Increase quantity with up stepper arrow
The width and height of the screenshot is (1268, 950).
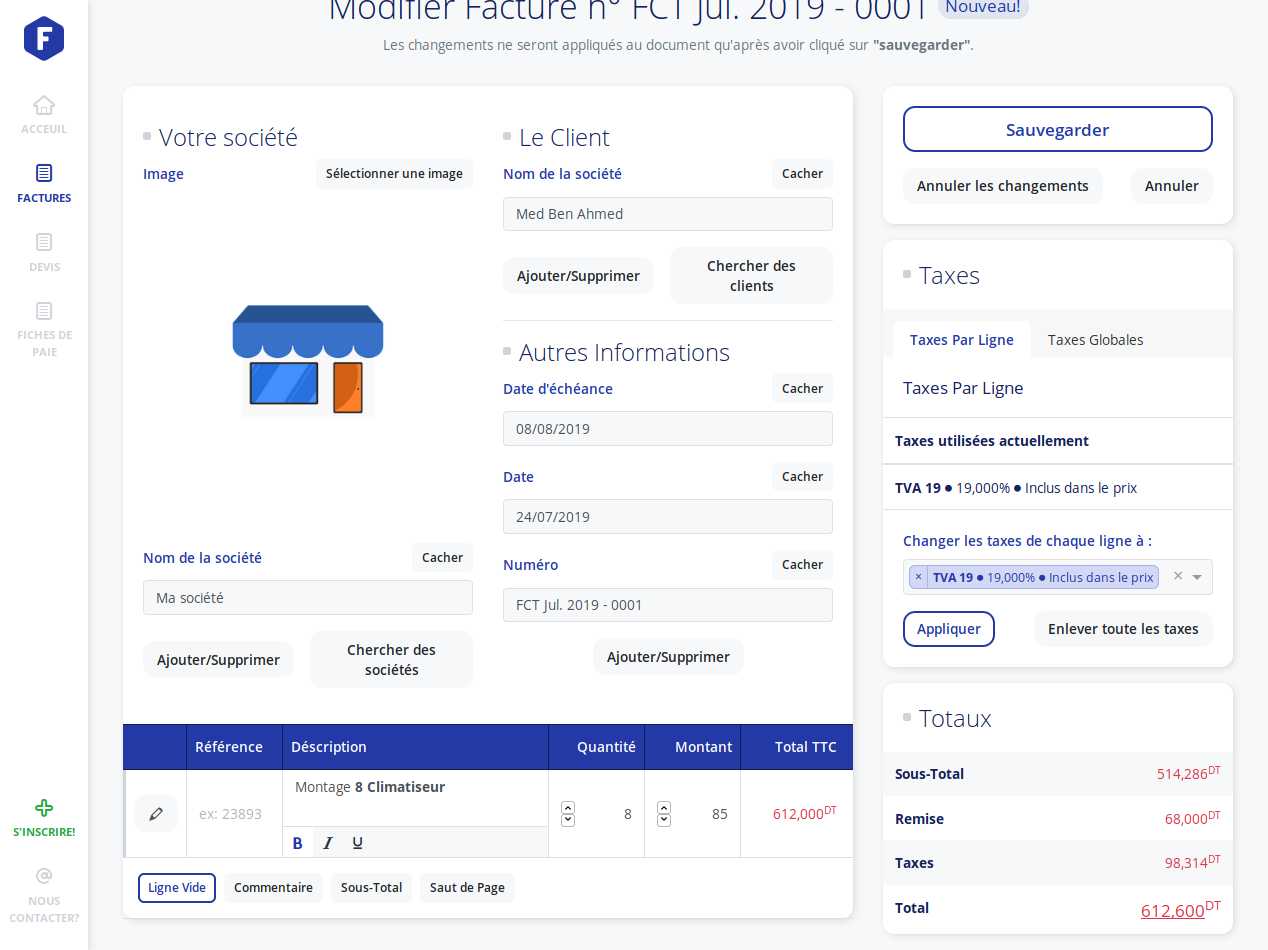coord(568,807)
